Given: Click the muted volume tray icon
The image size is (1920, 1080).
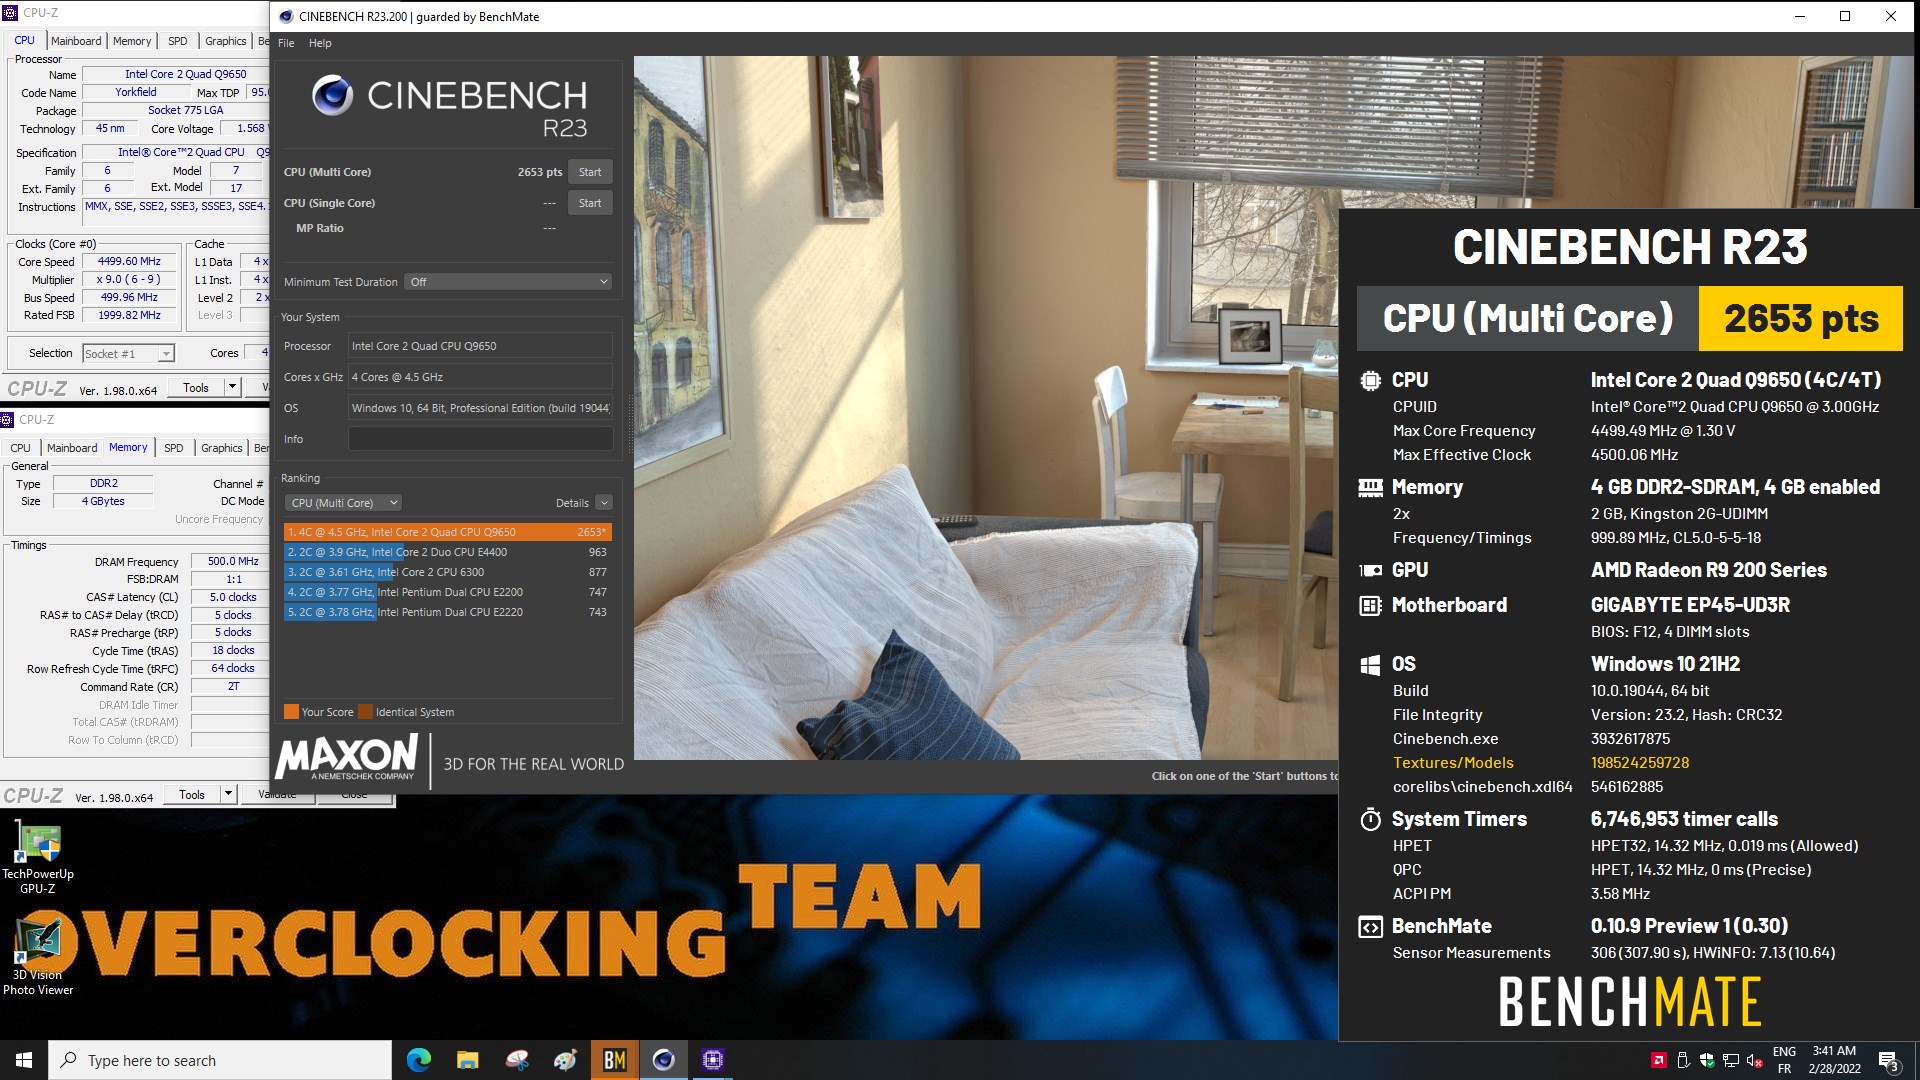Looking at the screenshot, I should click(1755, 1060).
